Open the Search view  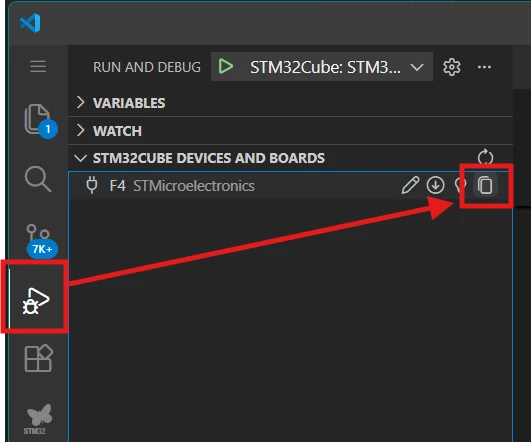(38, 179)
